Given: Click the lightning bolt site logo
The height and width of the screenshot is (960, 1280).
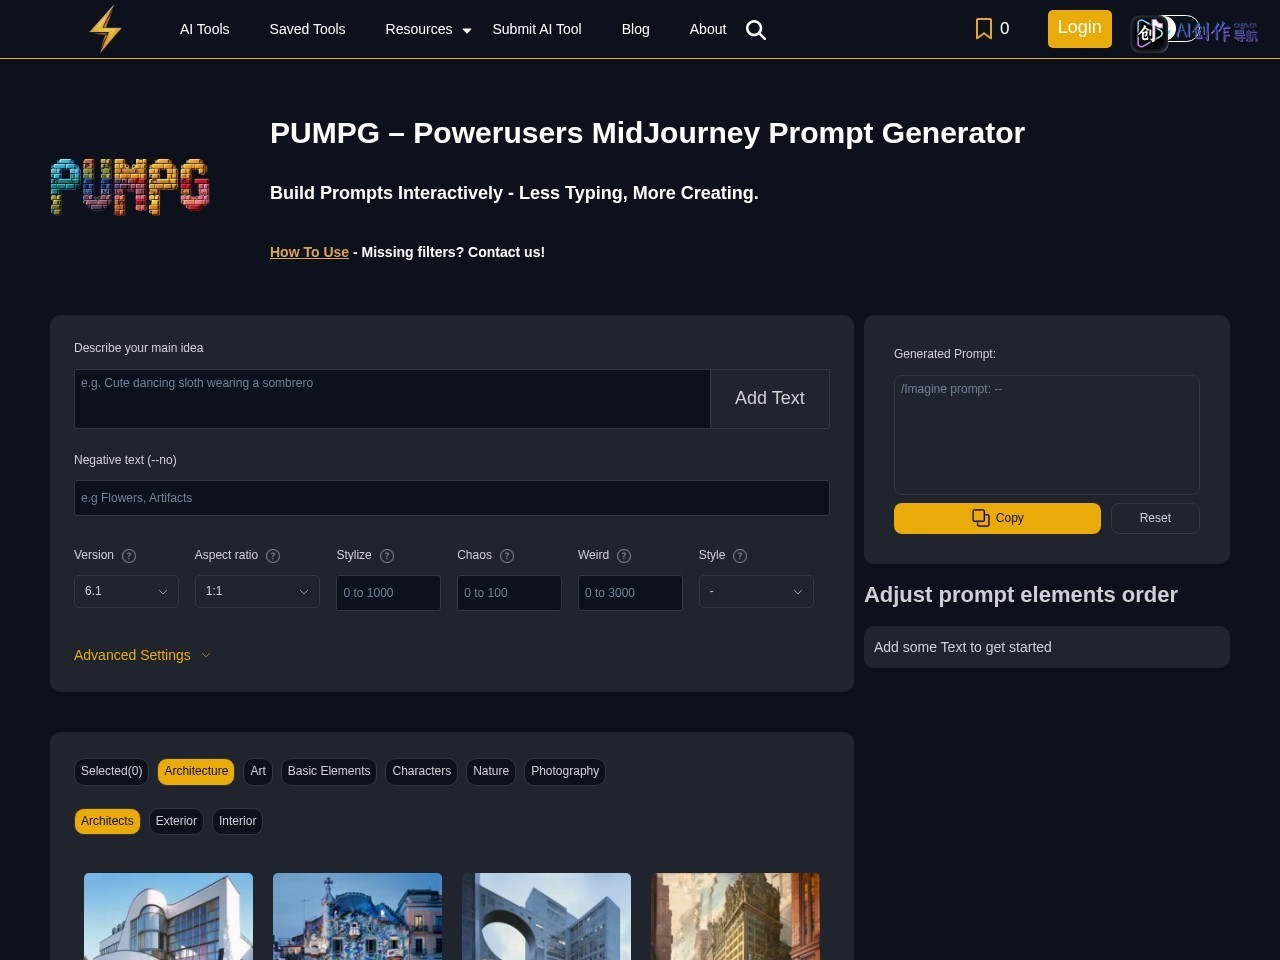Looking at the screenshot, I should click(x=105, y=29).
